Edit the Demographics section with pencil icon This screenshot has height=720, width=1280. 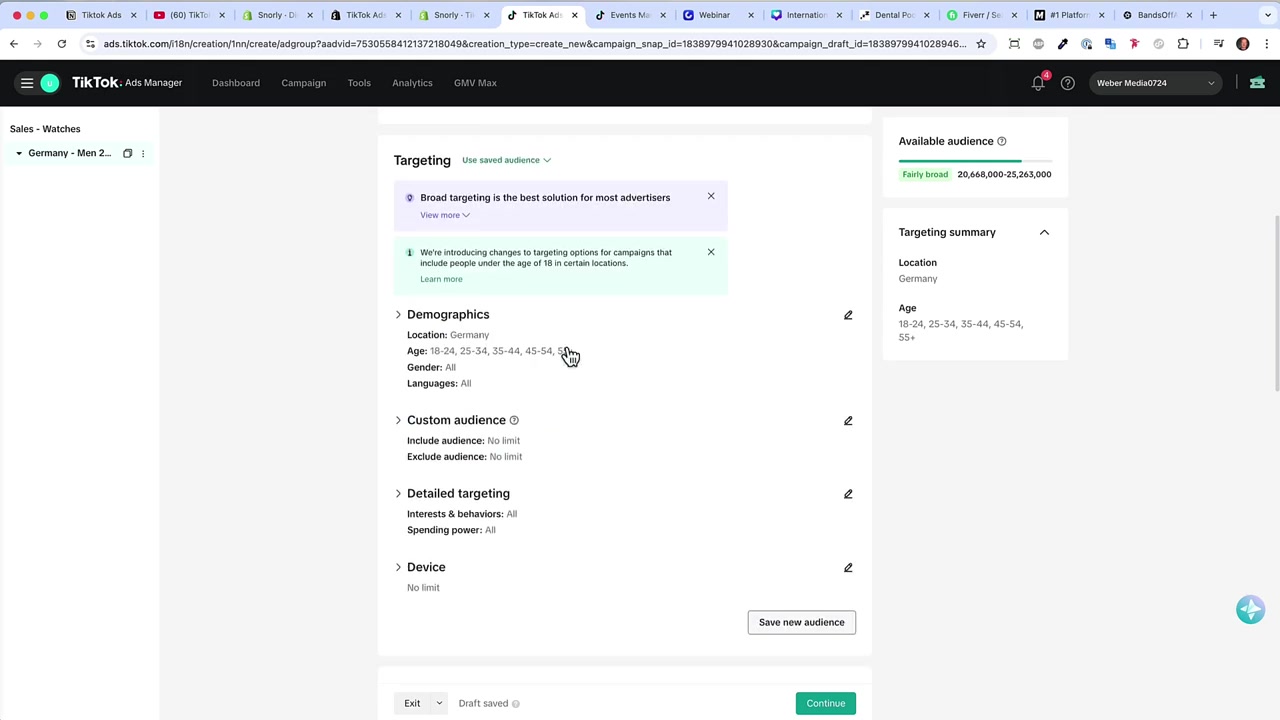[x=848, y=315]
